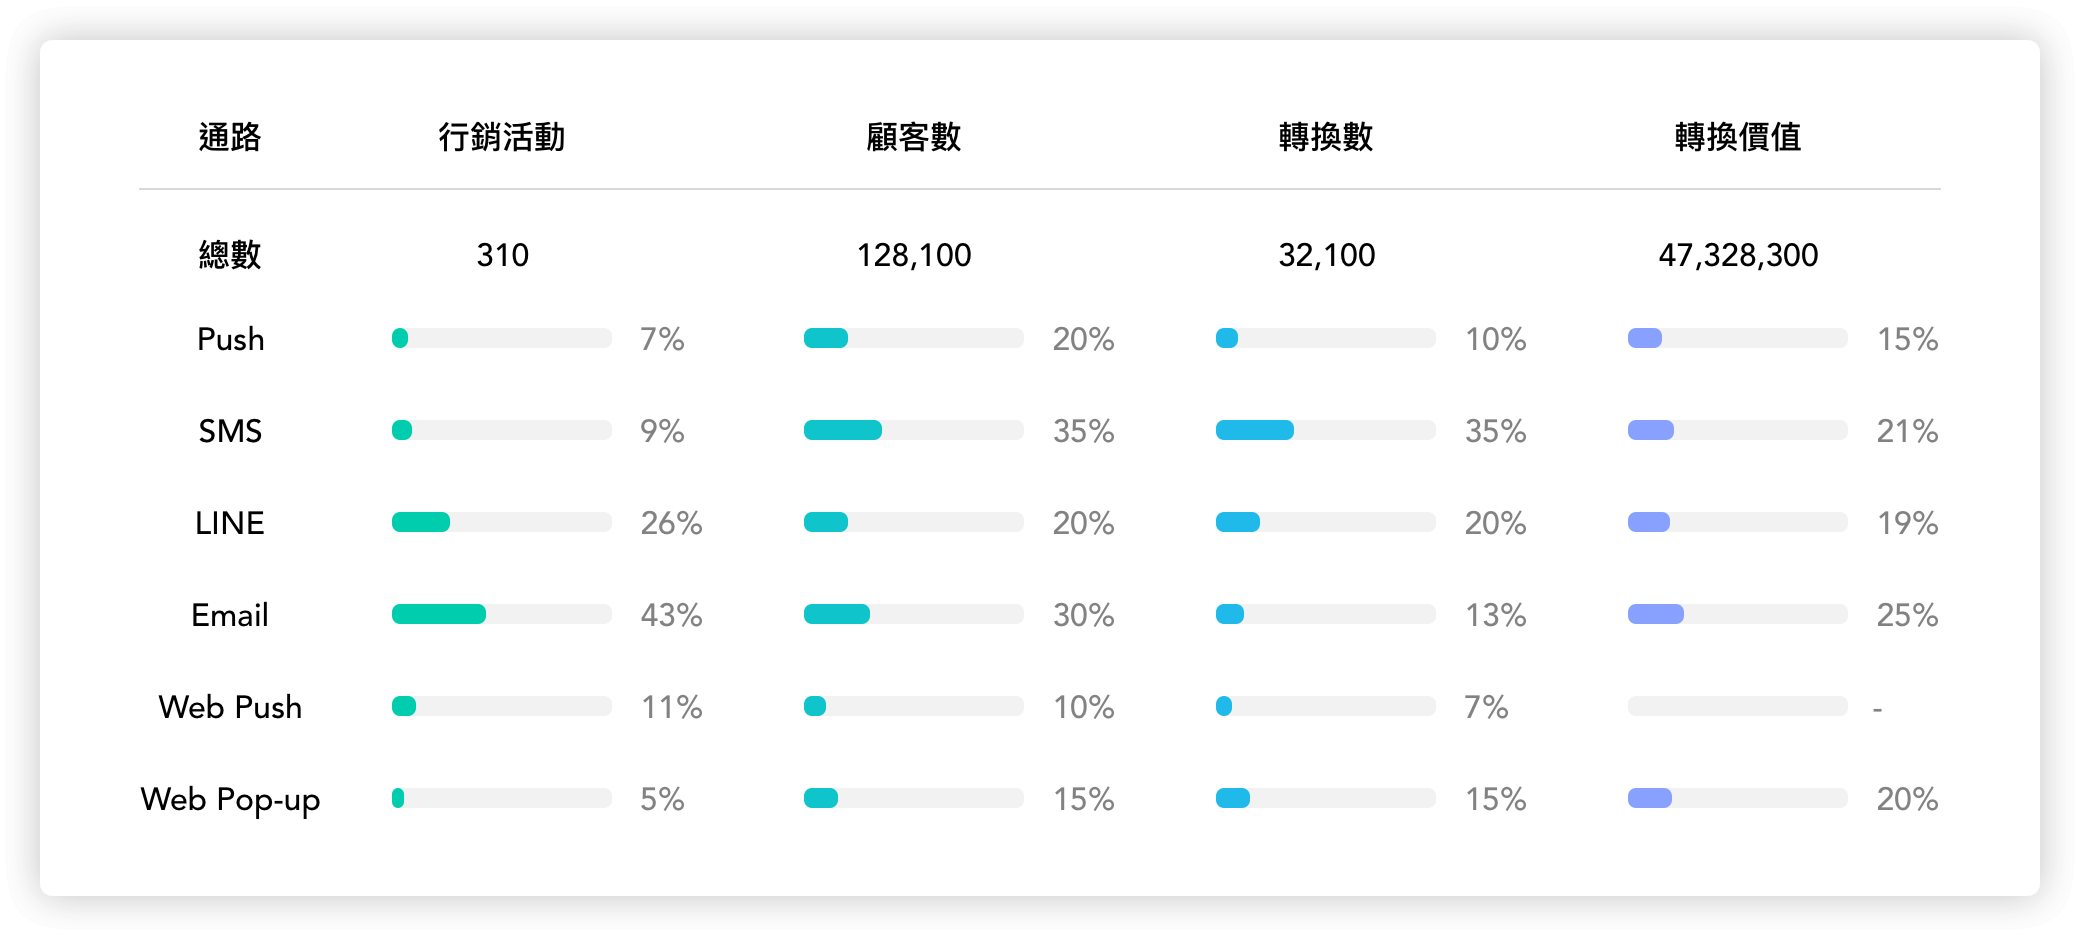The image size is (2080, 936).
Task: Open the LINE channel row
Action: pyautogui.click(x=230, y=523)
